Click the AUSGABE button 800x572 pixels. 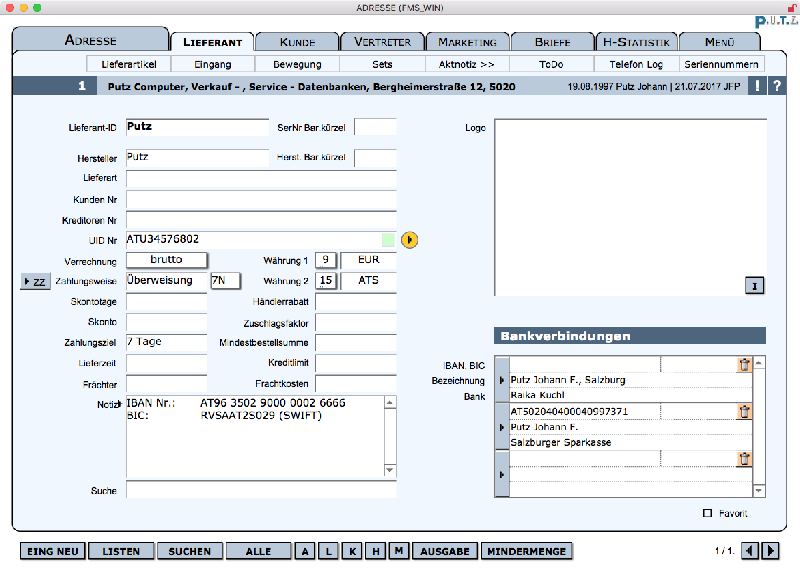tap(445, 551)
